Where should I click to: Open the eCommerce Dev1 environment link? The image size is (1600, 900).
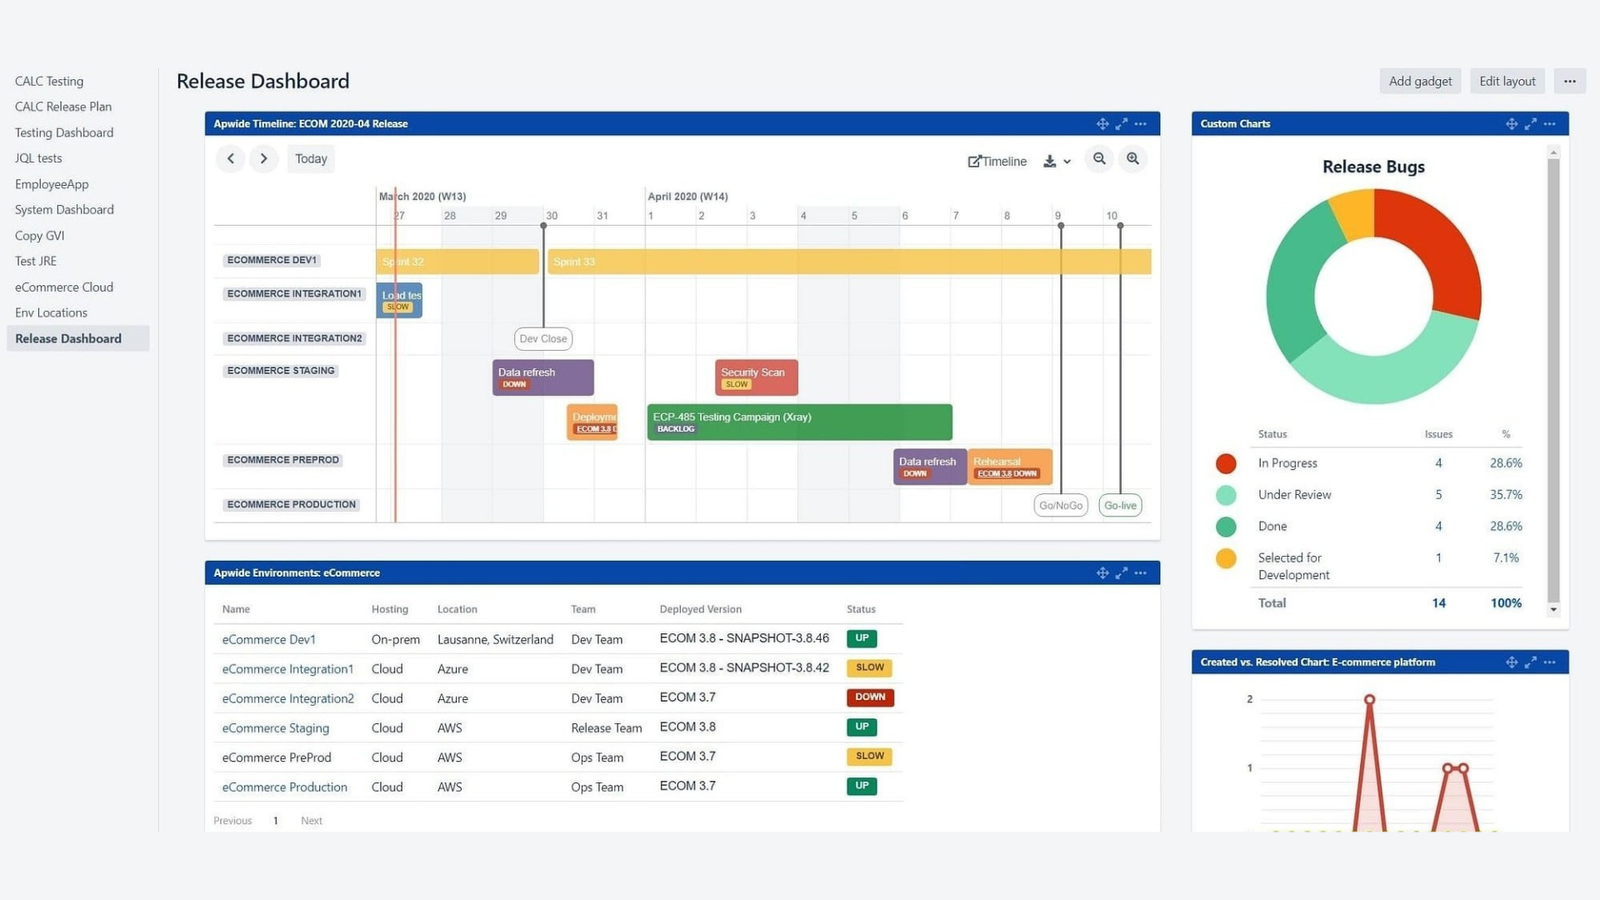268,639
